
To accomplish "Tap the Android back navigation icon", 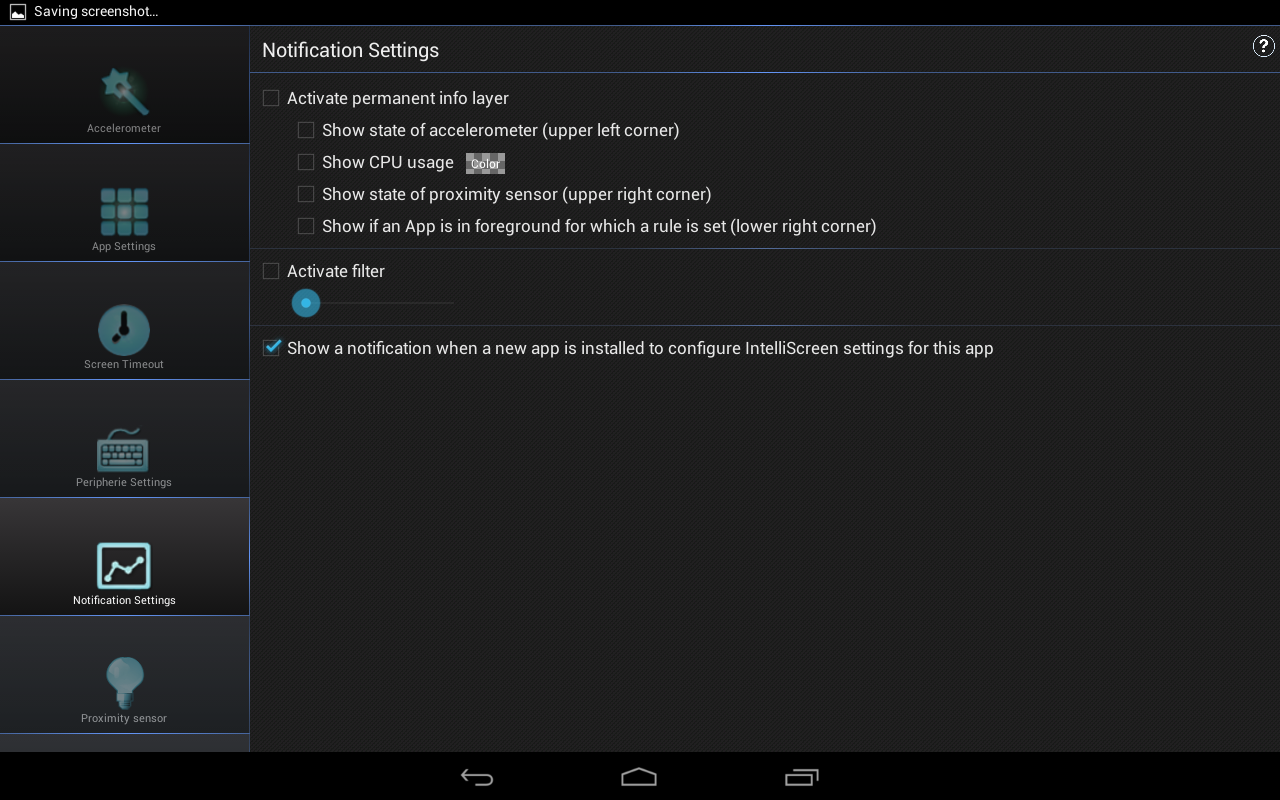I will coord(477,777).
